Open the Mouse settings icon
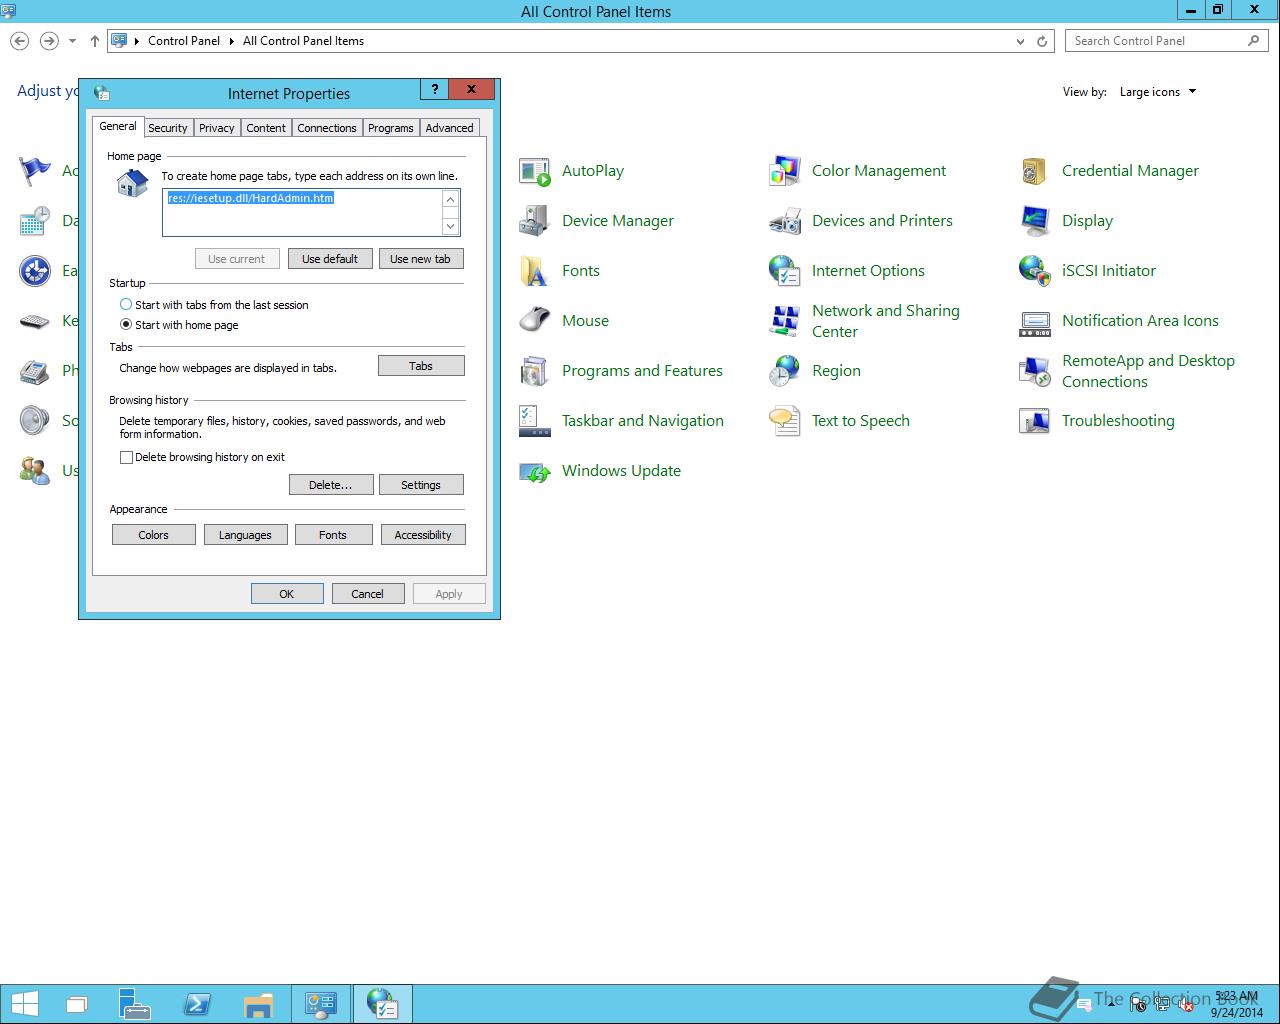The width and height of the screenshot is (1280, 1024). pos(535,321)
